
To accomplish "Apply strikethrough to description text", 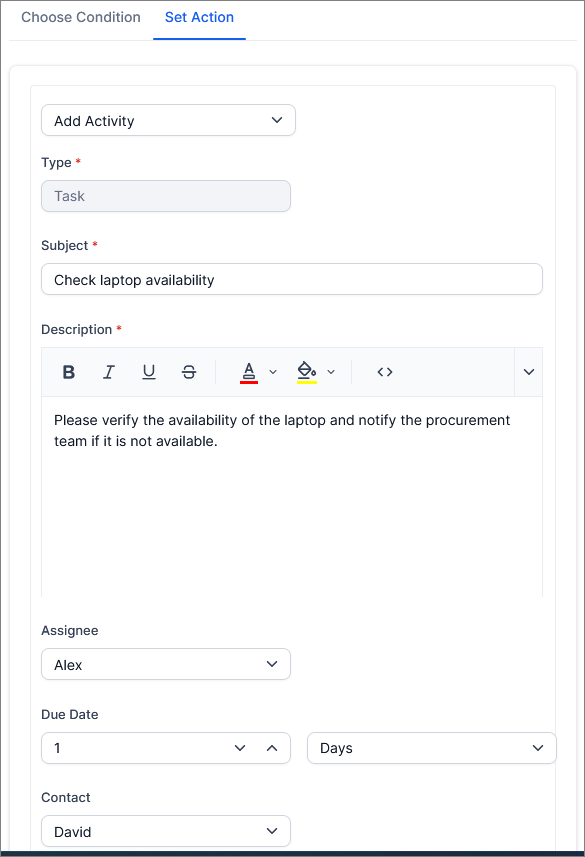I will click(189, 372).
